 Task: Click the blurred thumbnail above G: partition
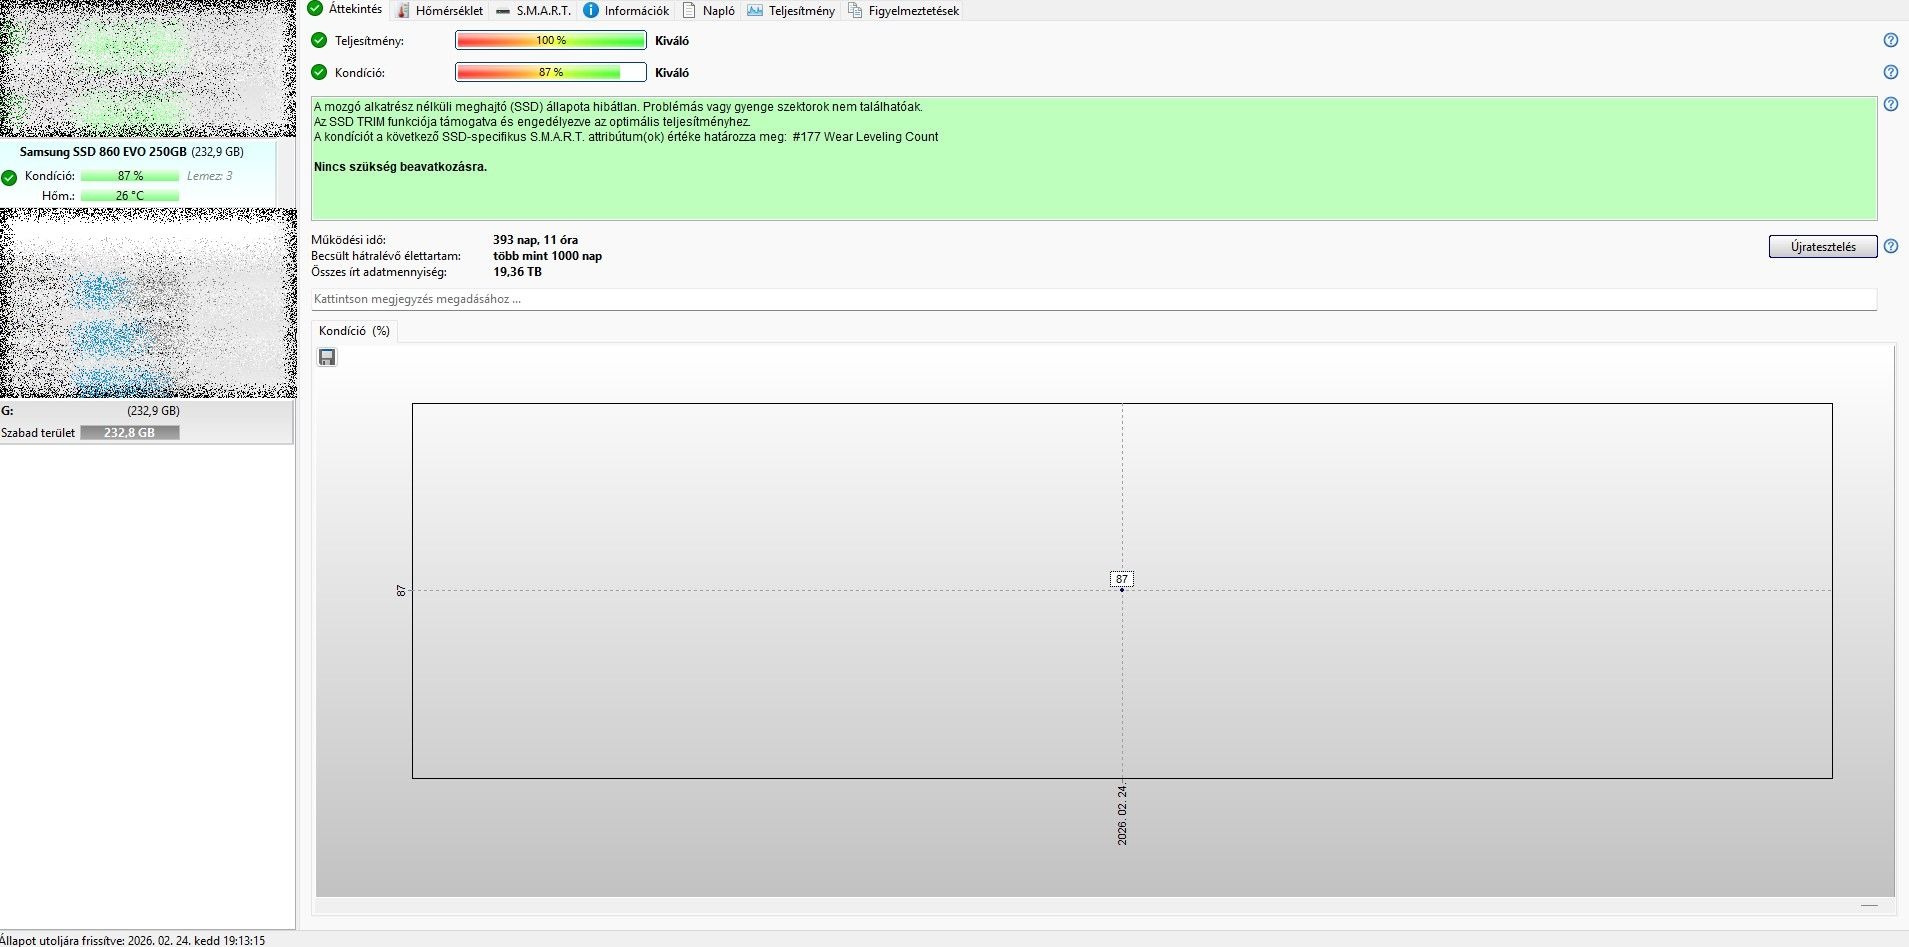[148, 303]
